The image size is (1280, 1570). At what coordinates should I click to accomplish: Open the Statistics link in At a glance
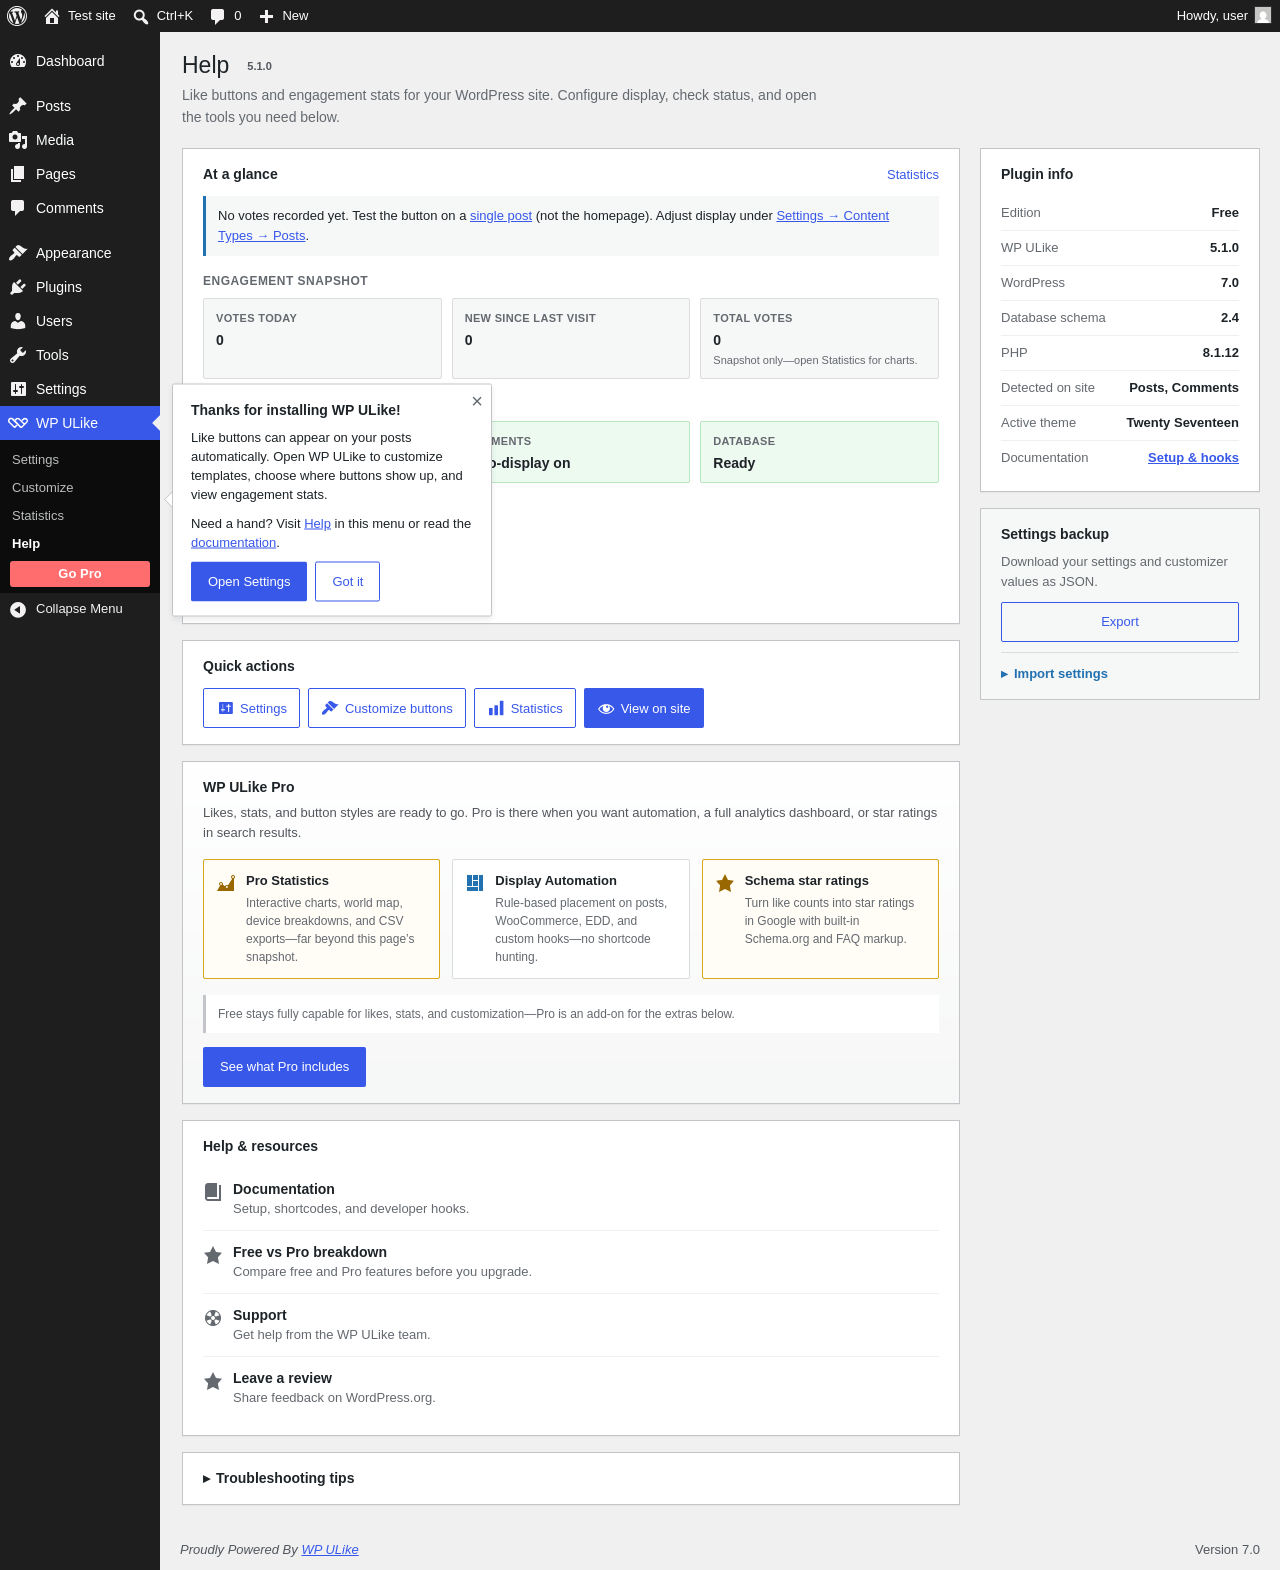click(x=913, y=175)
